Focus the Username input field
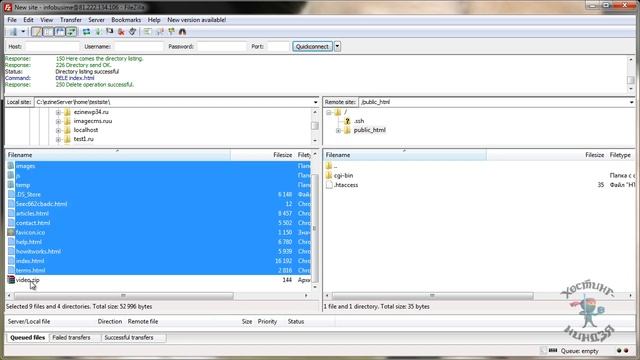This screenshot has width=640, height=360. (138, 47)
